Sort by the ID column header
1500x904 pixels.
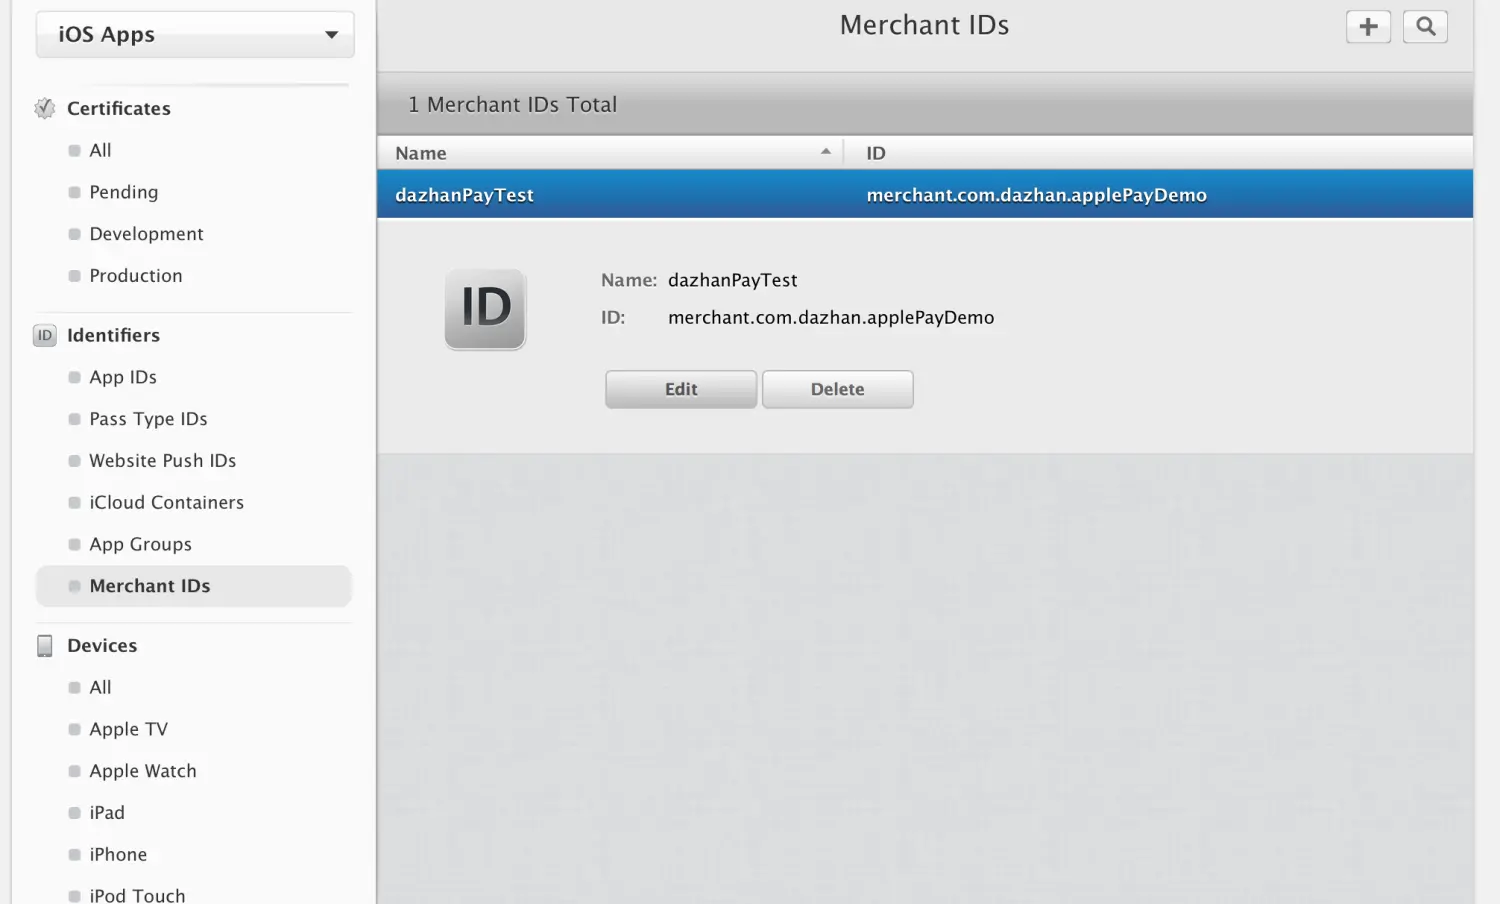(x=876, y=153)
